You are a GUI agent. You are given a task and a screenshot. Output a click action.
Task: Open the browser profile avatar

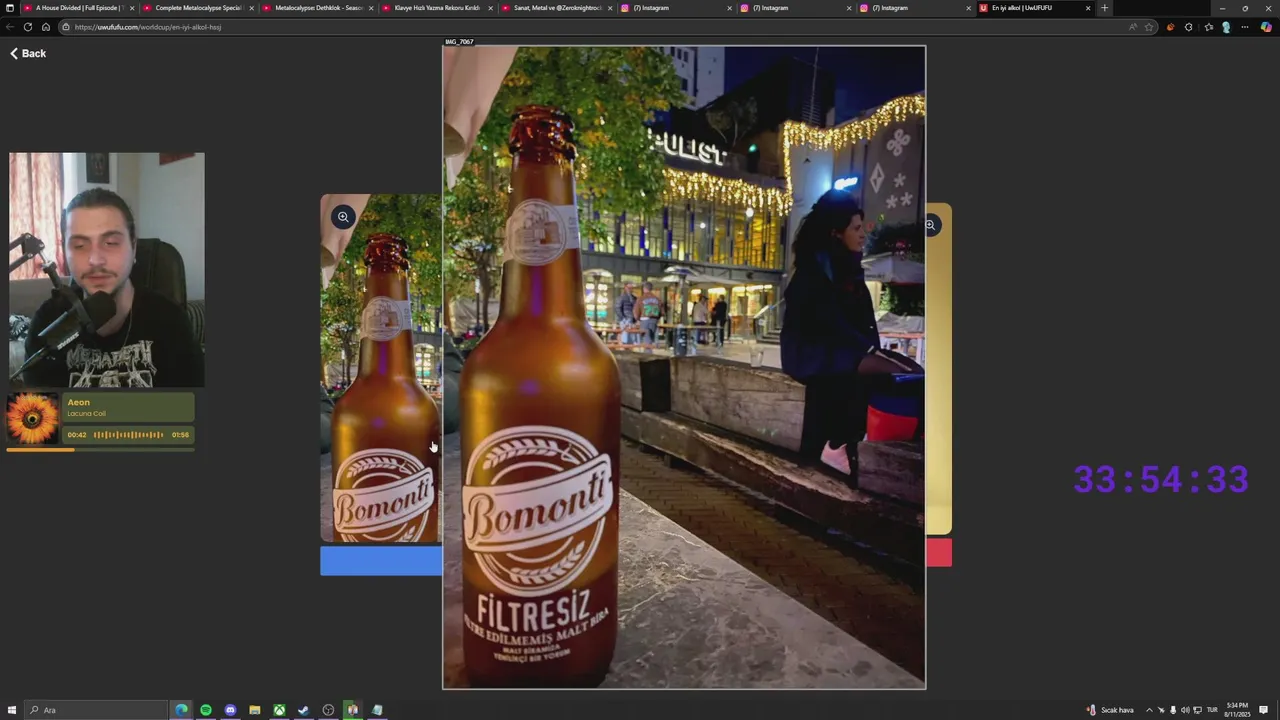point(1226,27)
